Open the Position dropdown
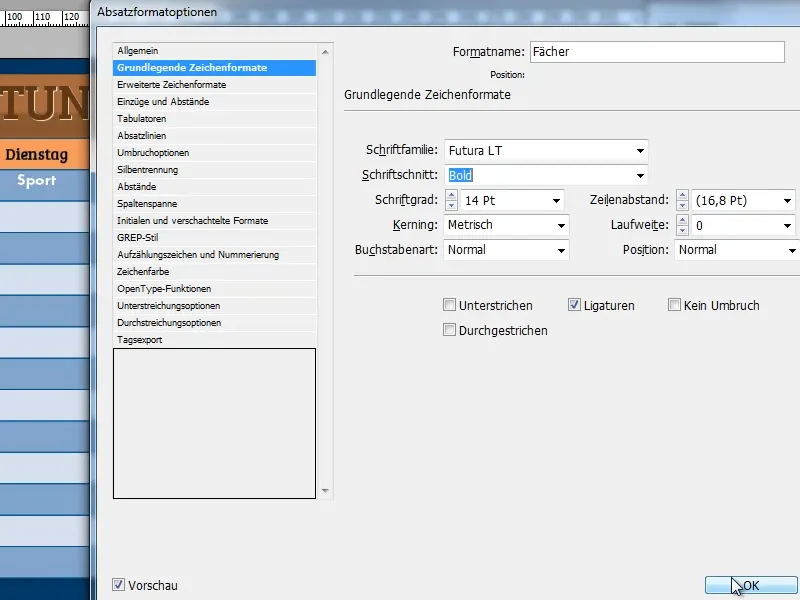Screen dimensions: 800x600 [791, 250]
